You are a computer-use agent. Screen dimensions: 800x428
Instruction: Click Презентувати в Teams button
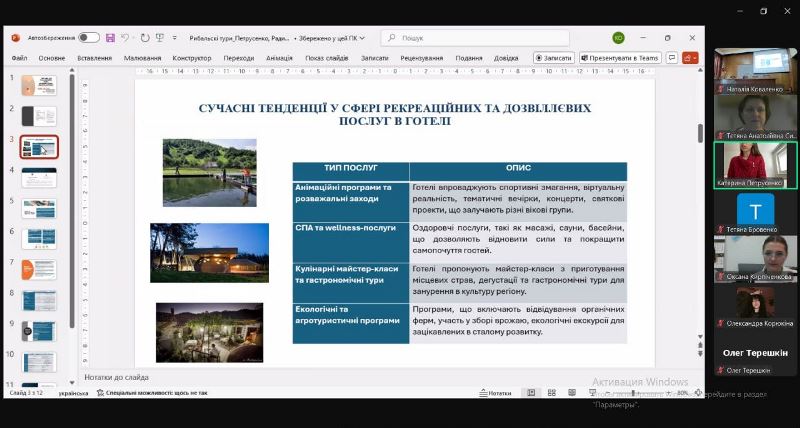[x=620, y=58]
